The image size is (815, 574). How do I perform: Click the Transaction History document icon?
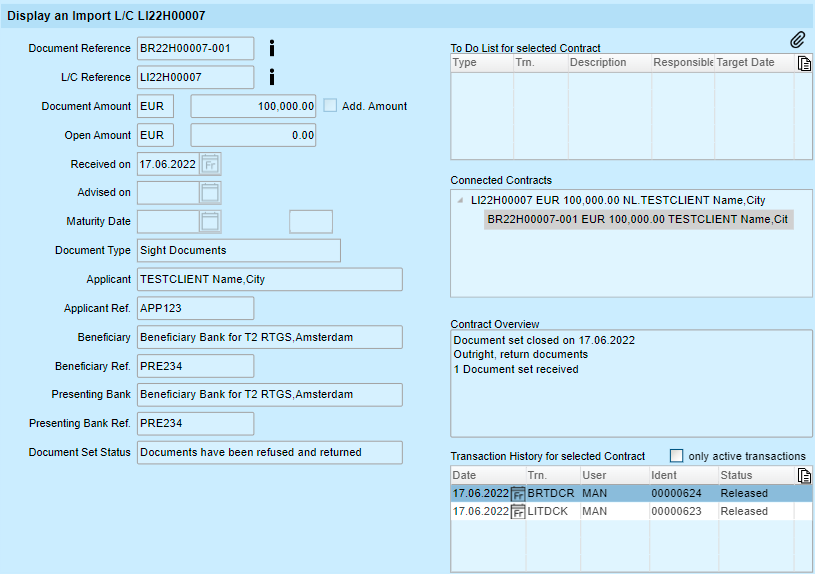(804, 476)
